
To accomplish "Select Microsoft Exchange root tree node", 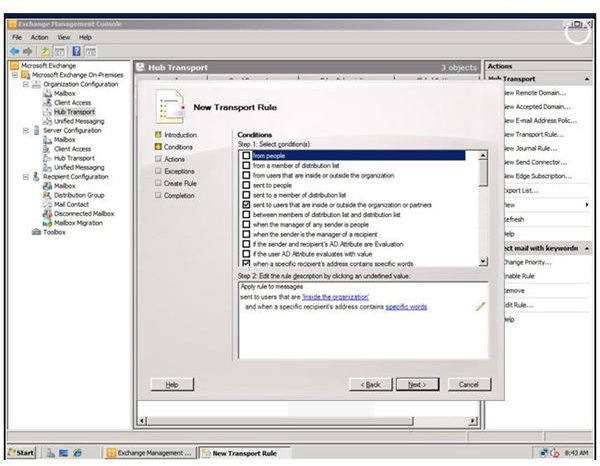I will coord(48,65).
